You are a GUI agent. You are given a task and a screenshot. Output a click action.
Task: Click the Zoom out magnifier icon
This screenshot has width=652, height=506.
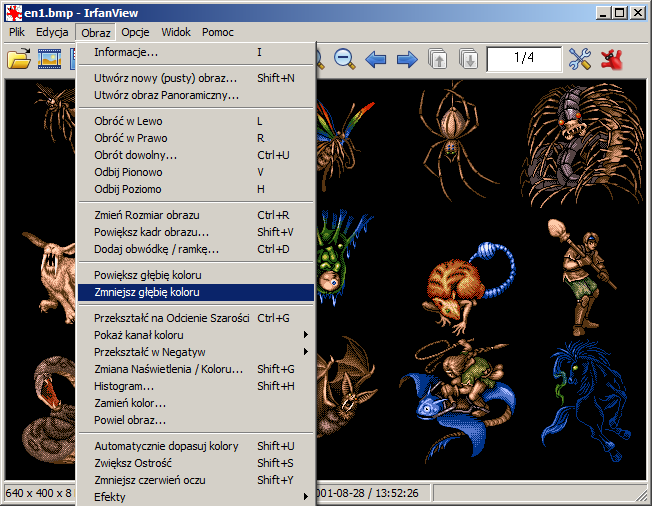tap(345, 59)
